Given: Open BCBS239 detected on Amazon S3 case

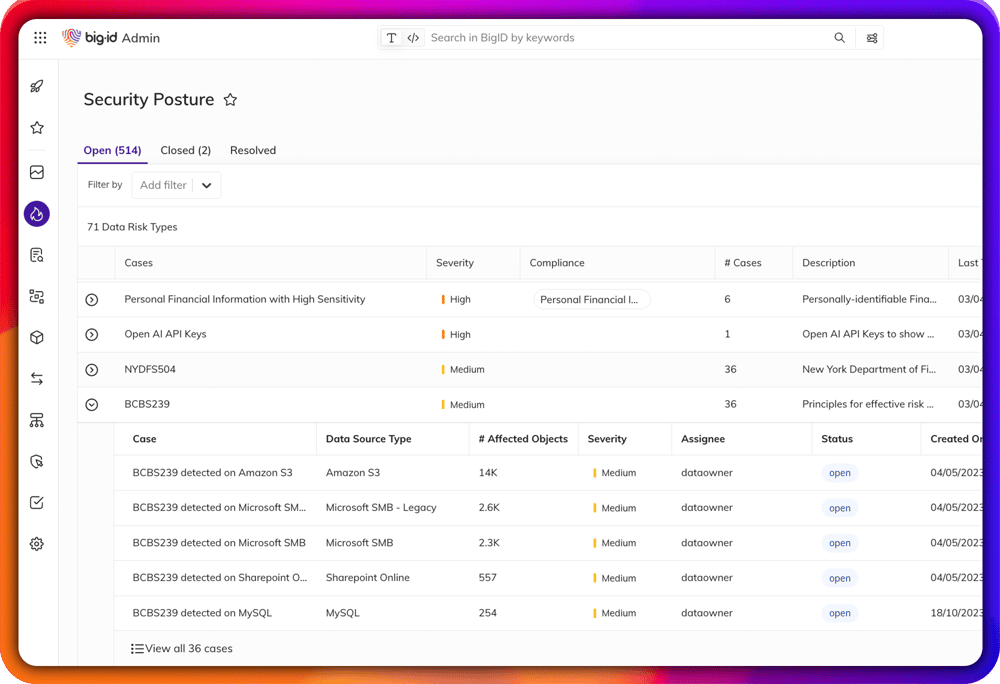Looking at the screenshot, I should [212, 473].
